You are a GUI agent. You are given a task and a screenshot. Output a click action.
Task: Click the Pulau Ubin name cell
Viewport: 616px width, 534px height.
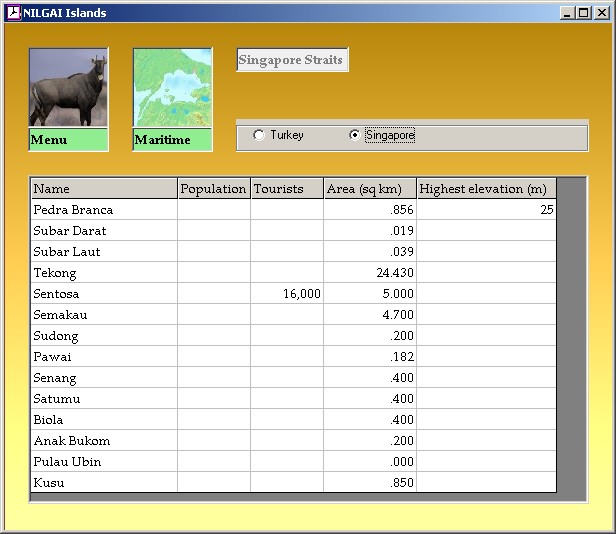coord(104,462)
